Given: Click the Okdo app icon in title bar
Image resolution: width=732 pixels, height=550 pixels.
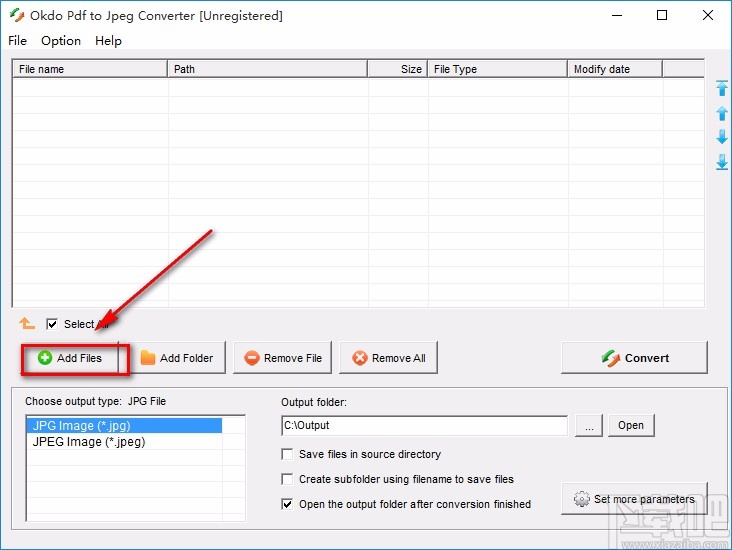Looking at the screenshot, I should tap(17, 15).
